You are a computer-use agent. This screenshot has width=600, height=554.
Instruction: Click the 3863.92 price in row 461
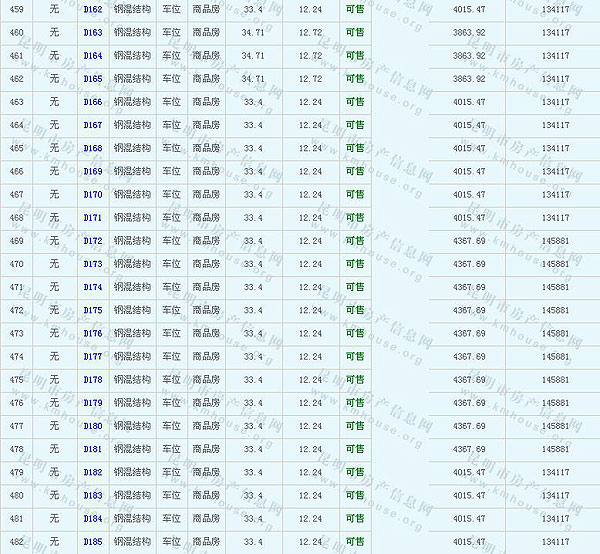pos(469,55)
